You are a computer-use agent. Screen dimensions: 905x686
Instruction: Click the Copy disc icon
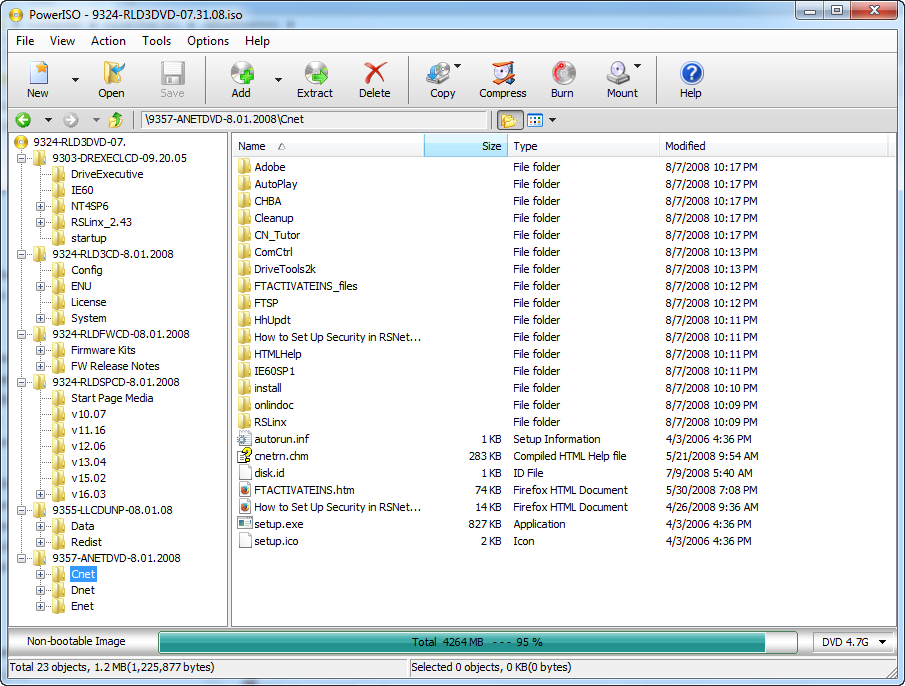point(439,73)
